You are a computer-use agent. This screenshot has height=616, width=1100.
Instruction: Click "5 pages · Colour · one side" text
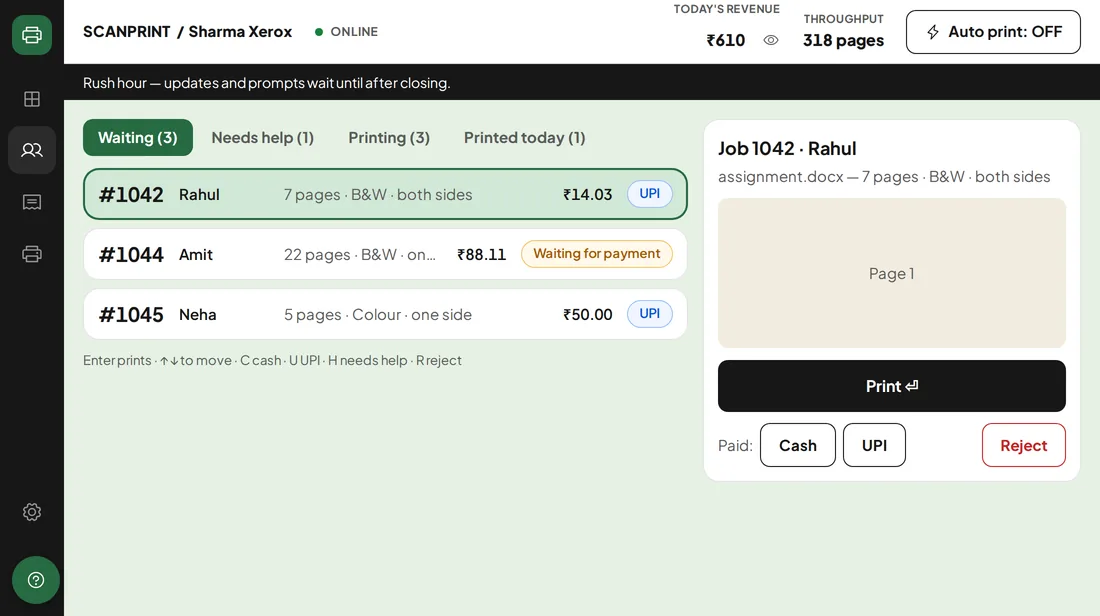pos(377,314)
